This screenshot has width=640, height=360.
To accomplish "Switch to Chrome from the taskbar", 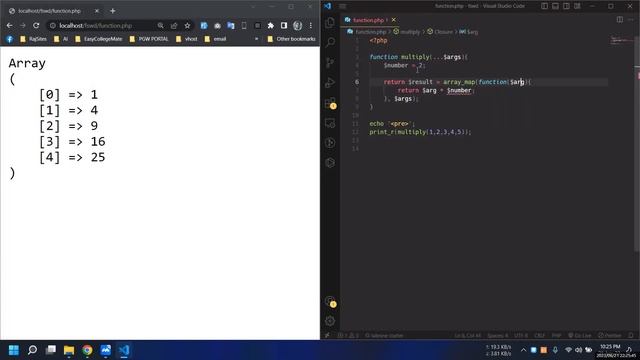I will (87, 350).
